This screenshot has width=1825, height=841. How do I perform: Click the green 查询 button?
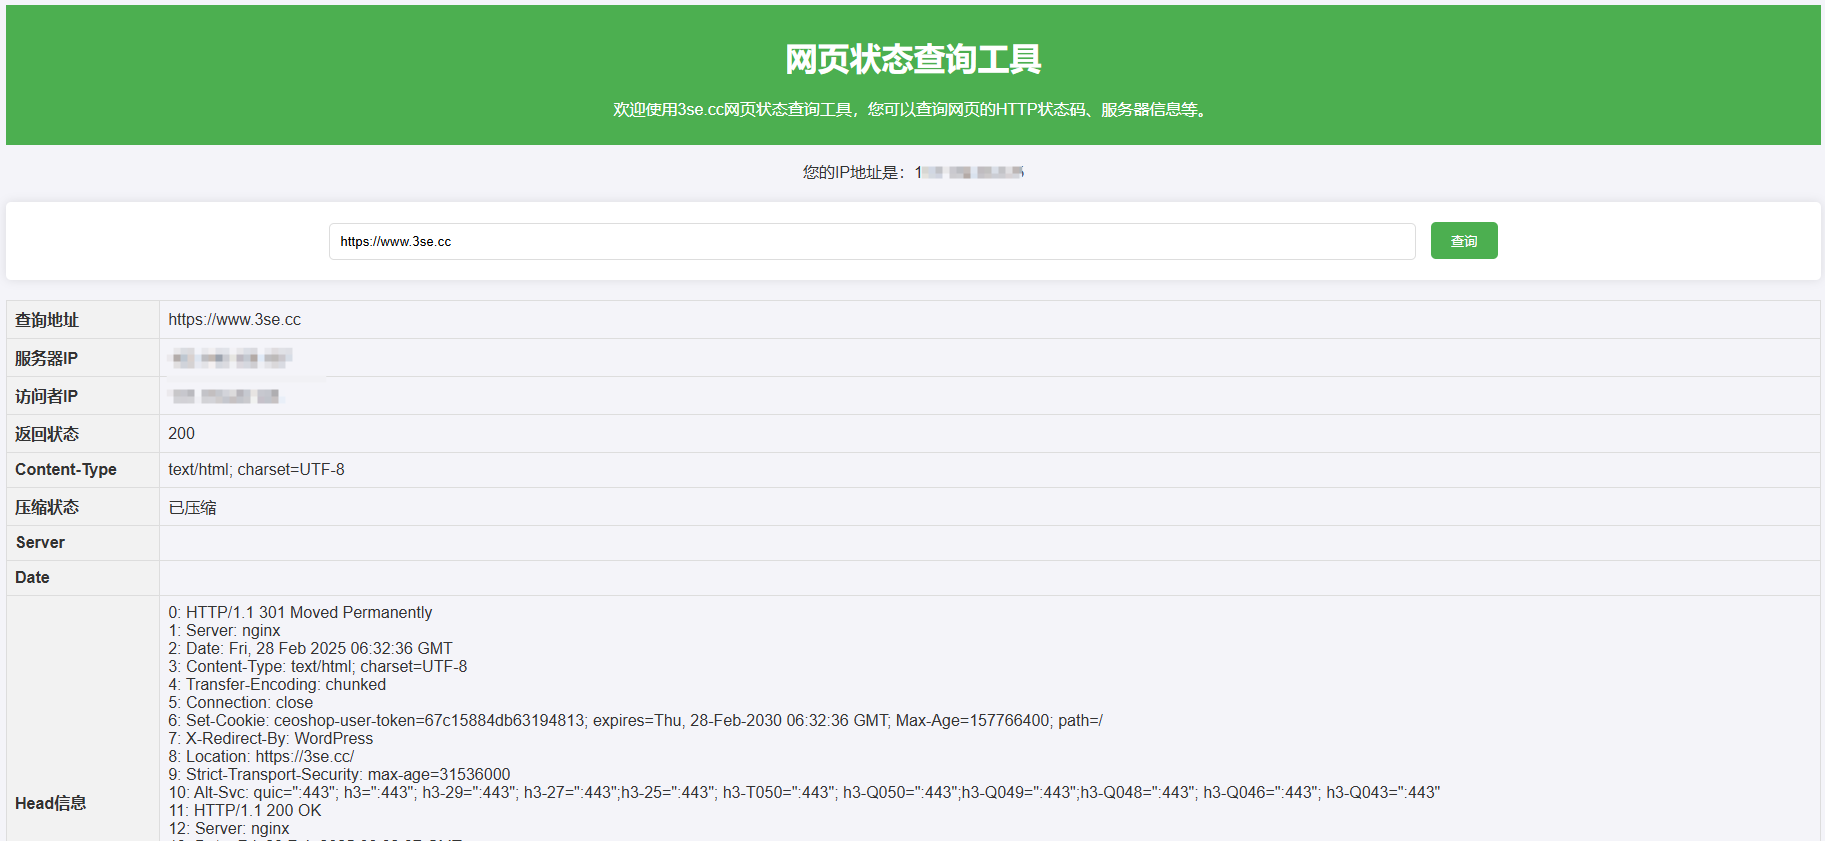(1463, 241)
